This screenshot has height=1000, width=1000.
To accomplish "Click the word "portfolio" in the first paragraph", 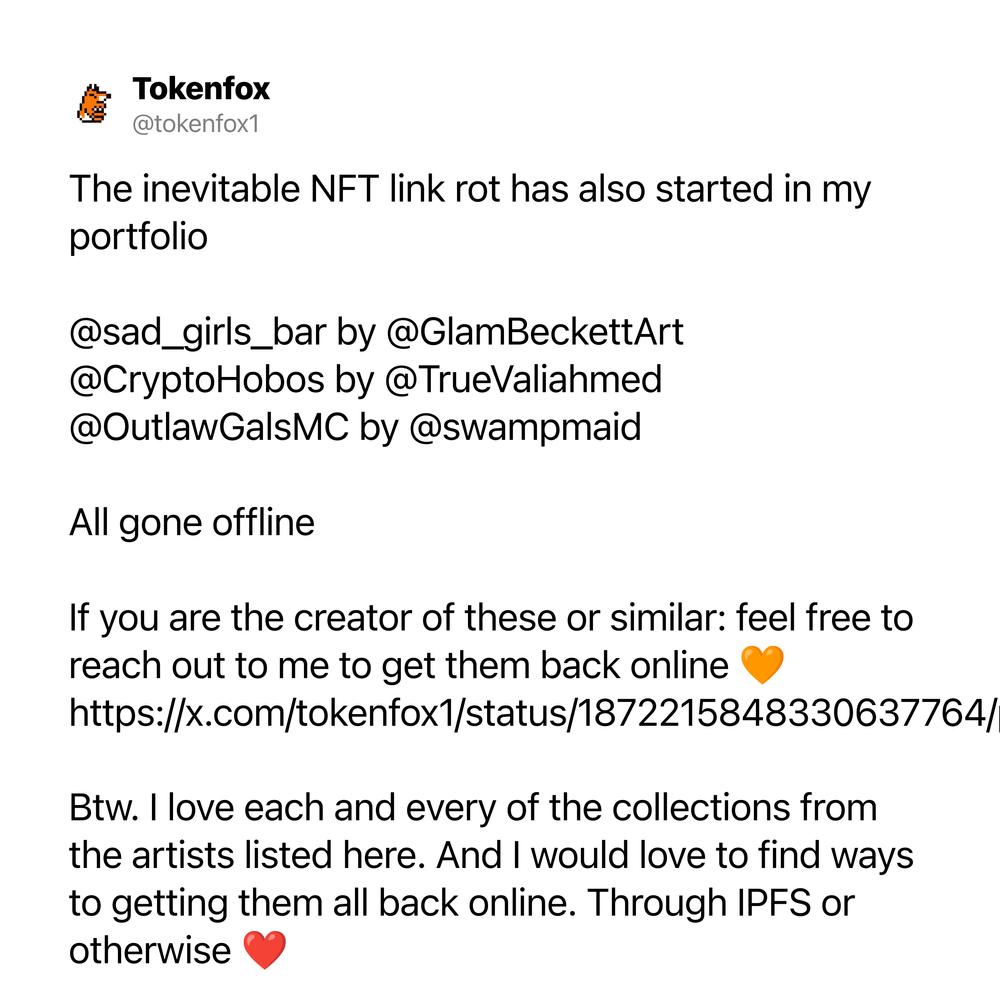I will pos(138,238).
